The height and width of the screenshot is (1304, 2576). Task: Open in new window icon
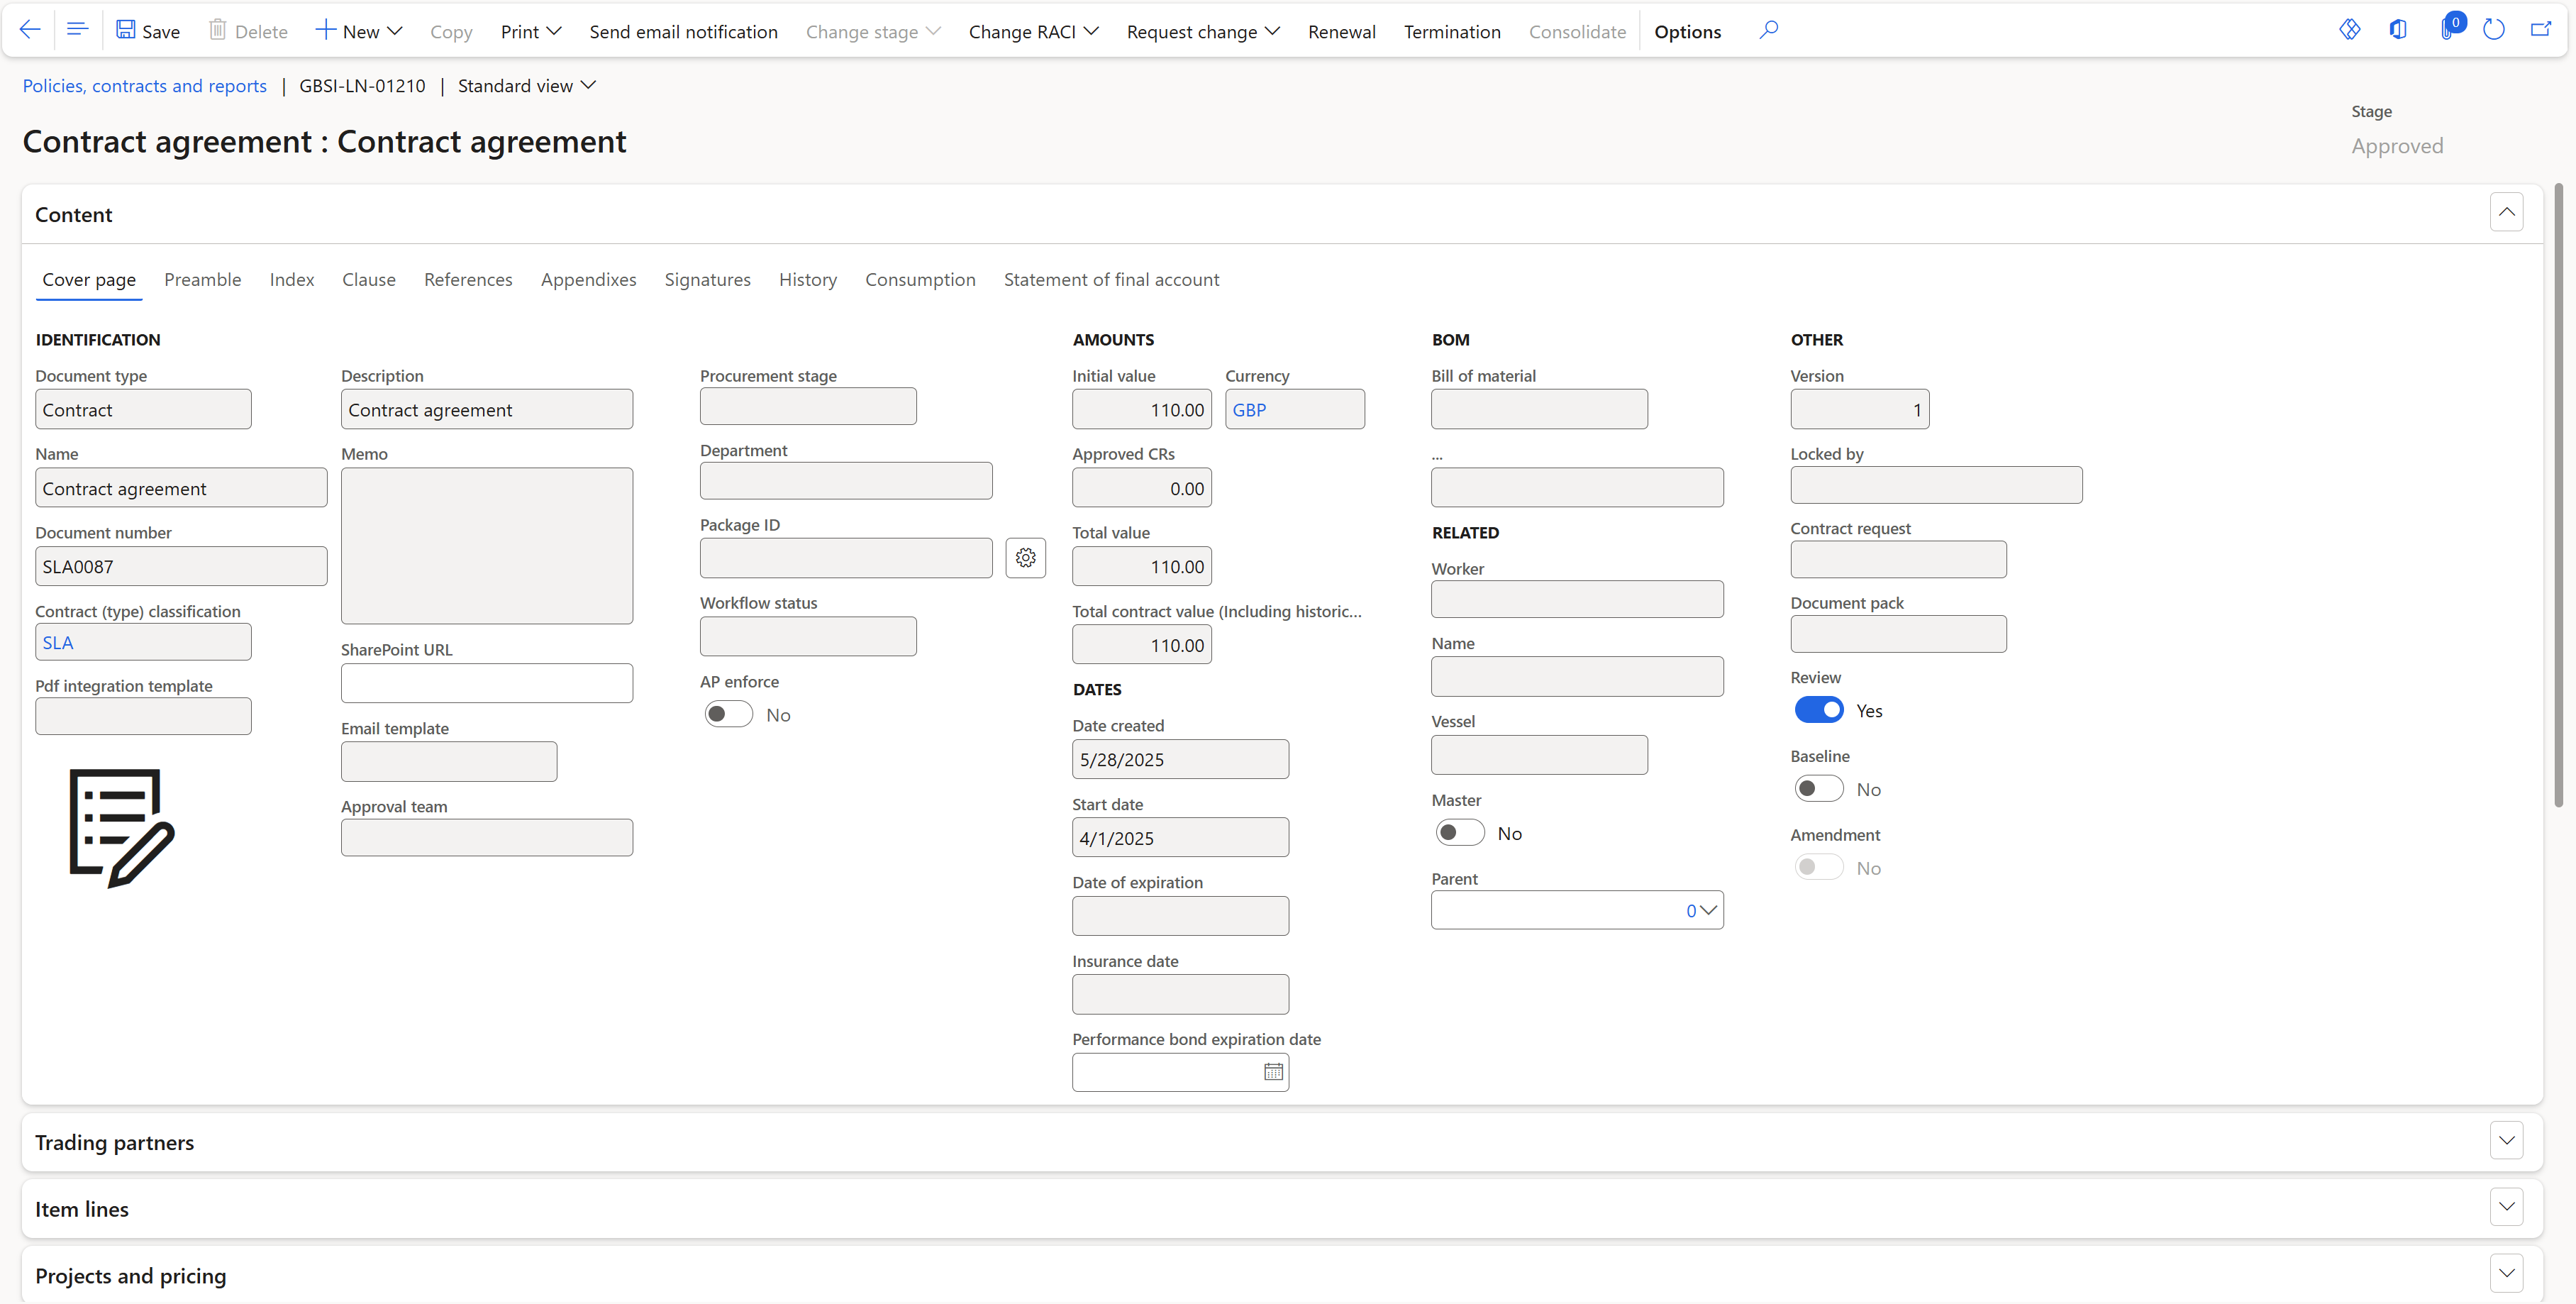tap(2540, 30)
